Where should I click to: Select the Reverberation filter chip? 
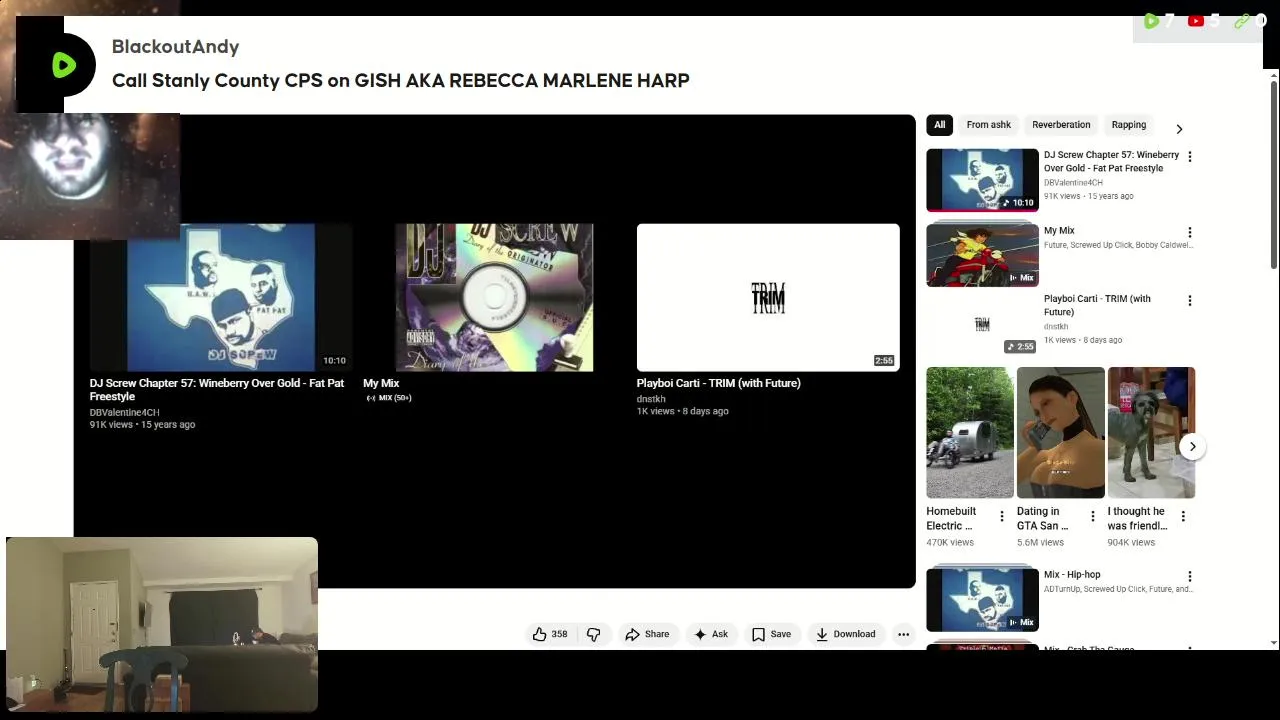pyautogui.click(x=1061, y=125)
